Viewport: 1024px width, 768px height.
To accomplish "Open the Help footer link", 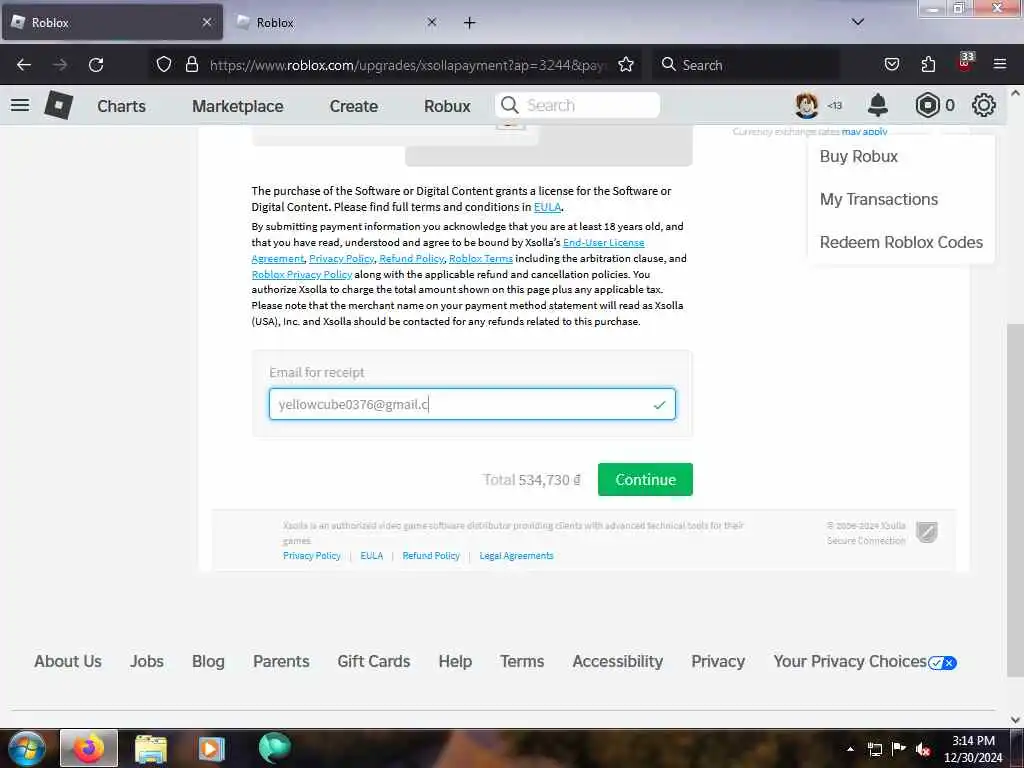I will pos(455,662).
